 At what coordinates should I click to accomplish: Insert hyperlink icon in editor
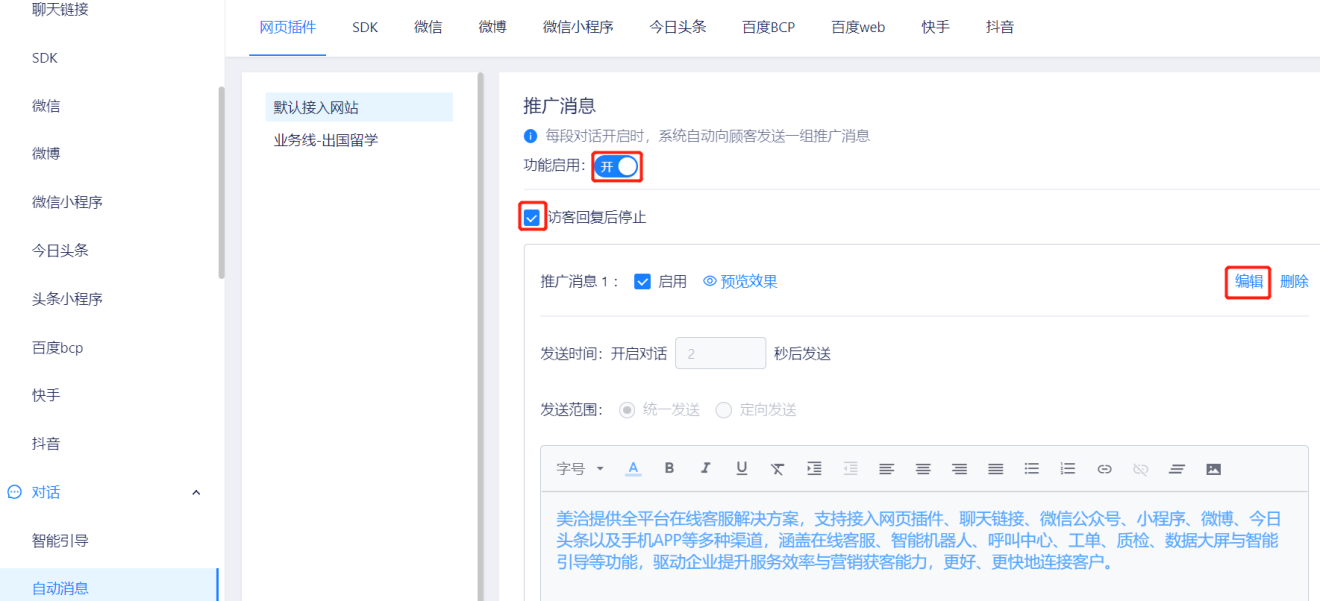tap(1104, 468)
